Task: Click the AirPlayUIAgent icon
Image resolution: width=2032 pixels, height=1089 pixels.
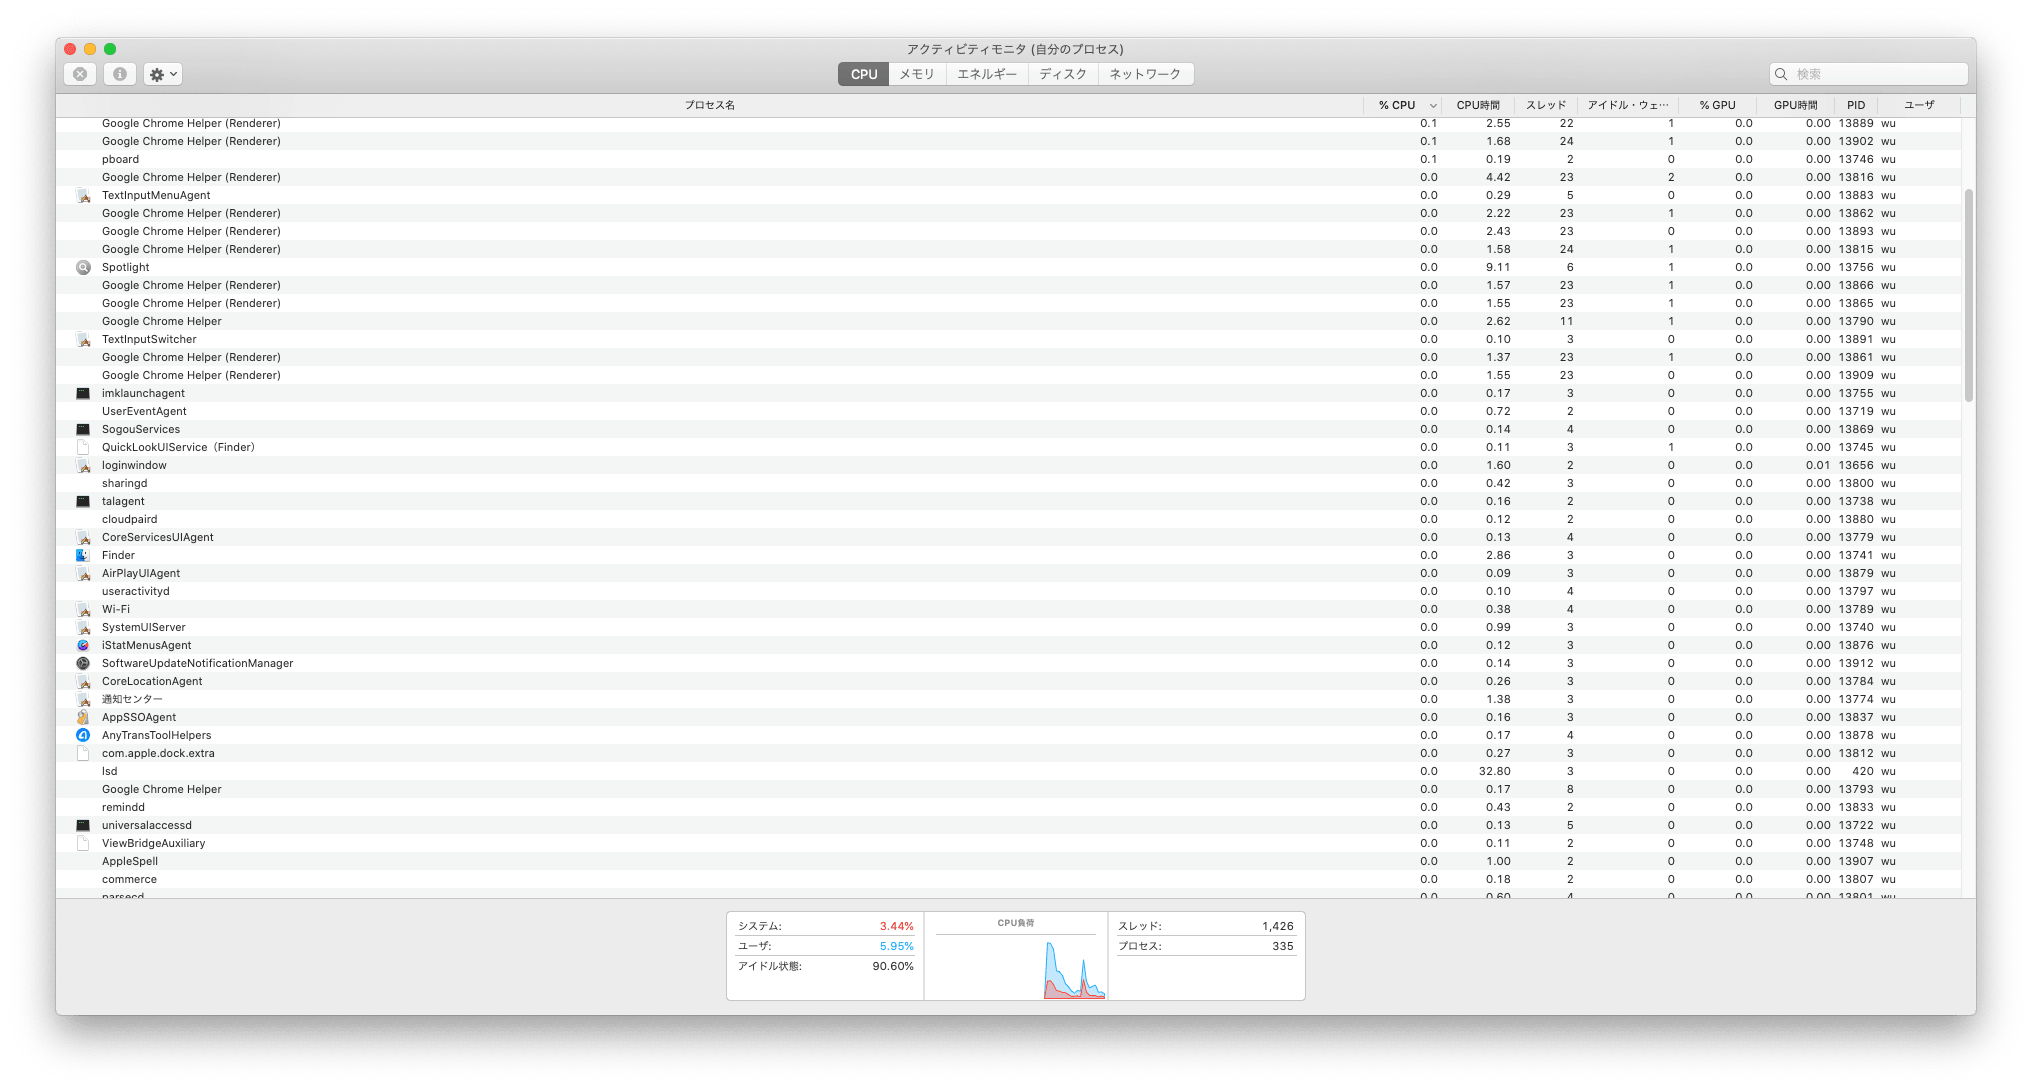Action: tap(83, 573)
